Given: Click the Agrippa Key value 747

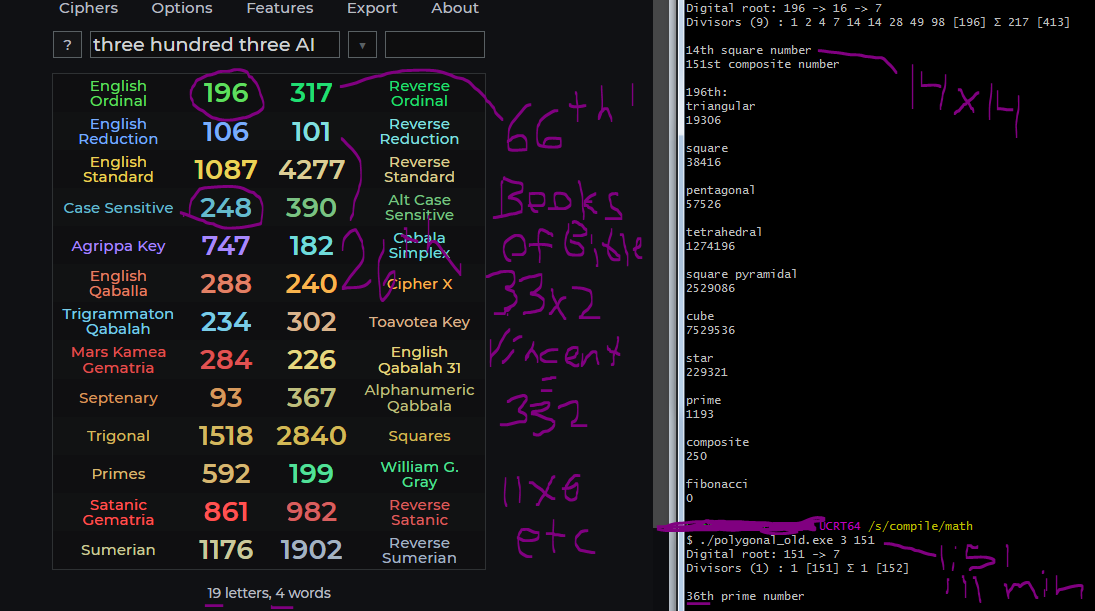Looking at the screenshot, I should pos(226,246).
